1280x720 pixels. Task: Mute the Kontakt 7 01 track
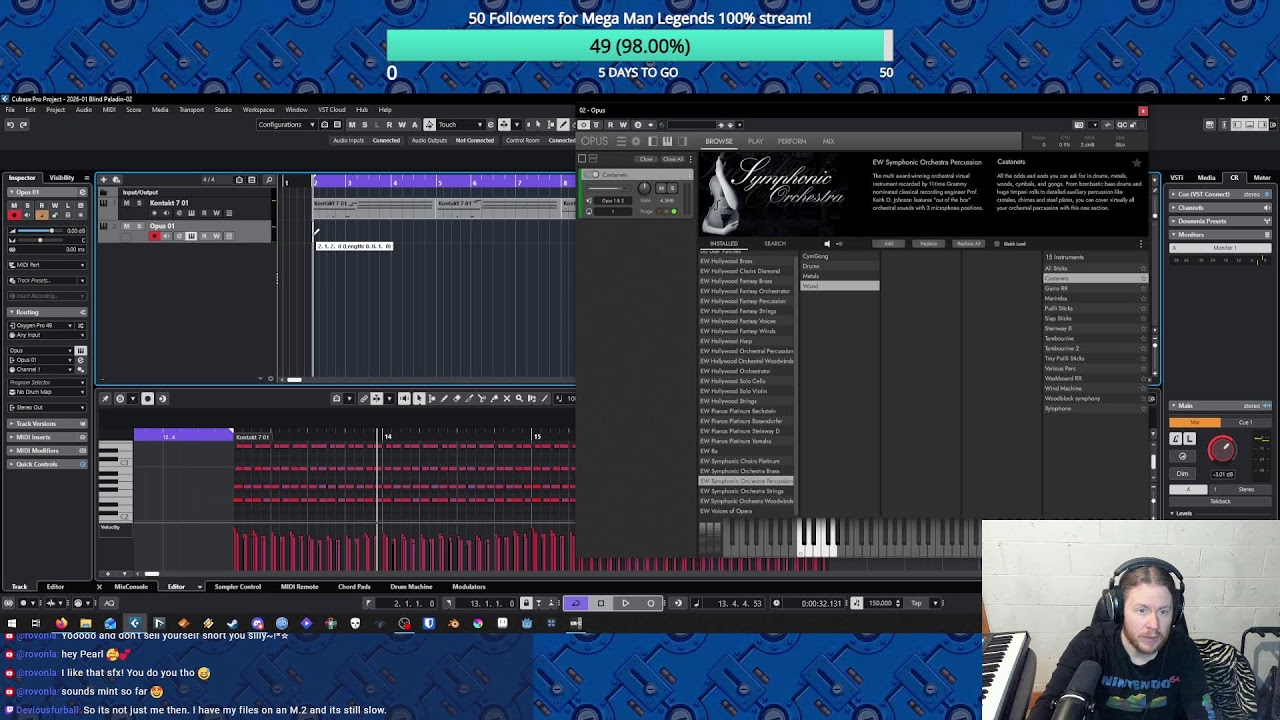(x=126, y=203)
